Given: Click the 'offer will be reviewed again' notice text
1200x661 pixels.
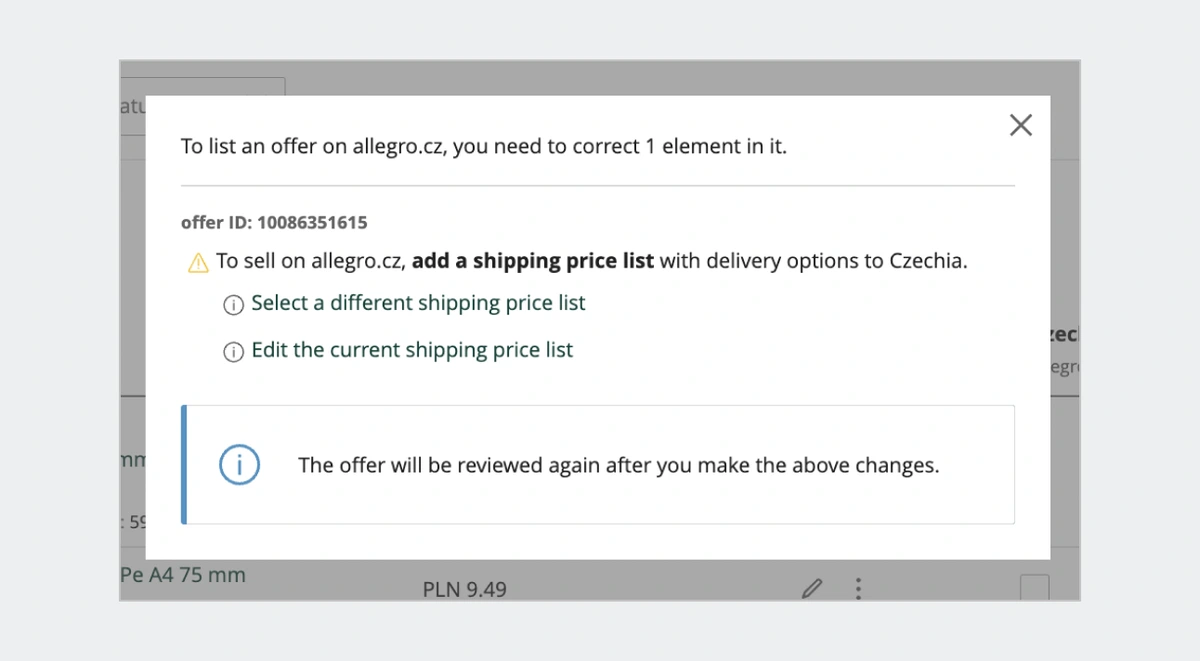Looking at the screenshot, I should click(x=619, y=465).
